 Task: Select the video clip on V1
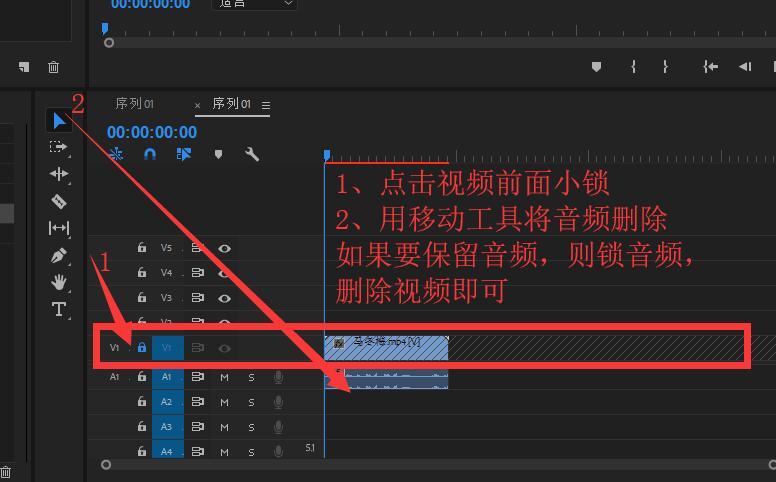(x=387, y=348)
